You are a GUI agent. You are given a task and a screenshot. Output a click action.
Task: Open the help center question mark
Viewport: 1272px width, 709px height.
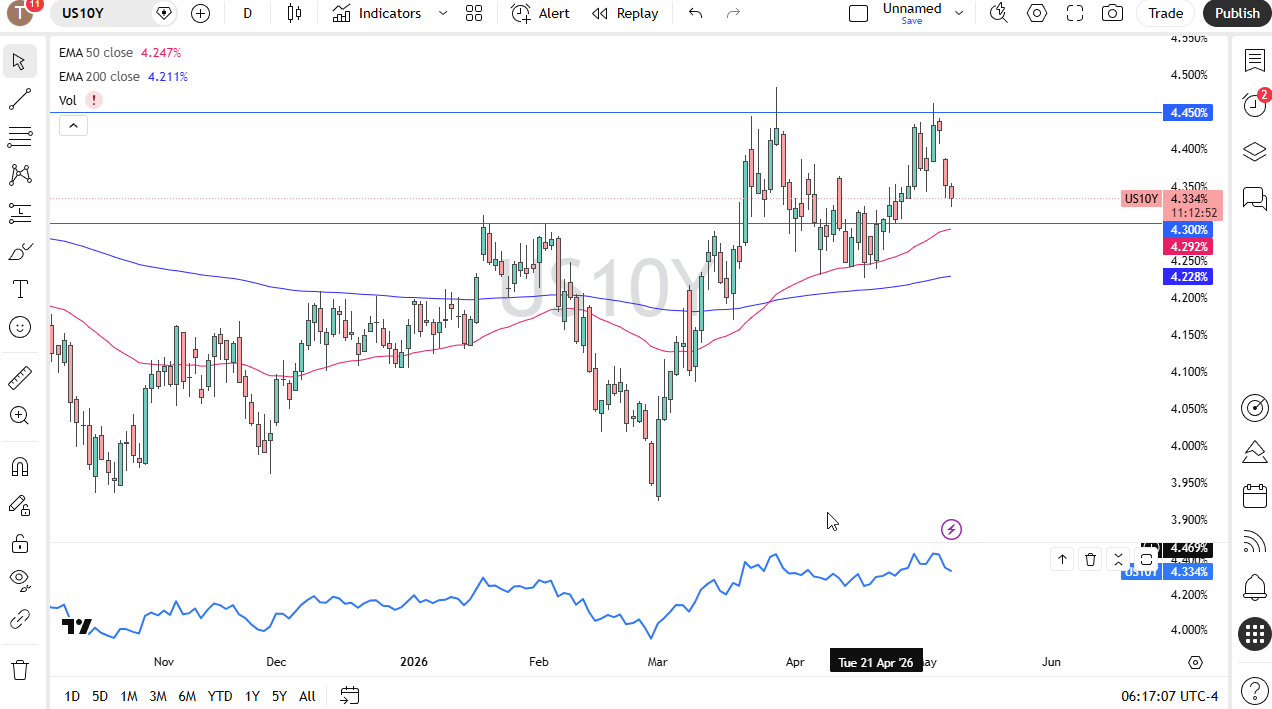click(1254, 690)
